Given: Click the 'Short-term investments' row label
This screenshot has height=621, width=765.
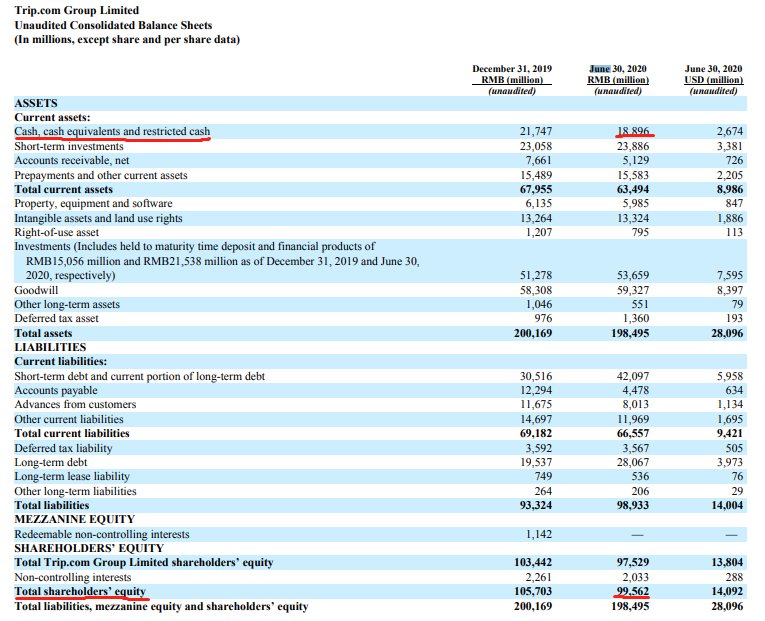Looking at the screenshot, I should click(x=69, y=146).
